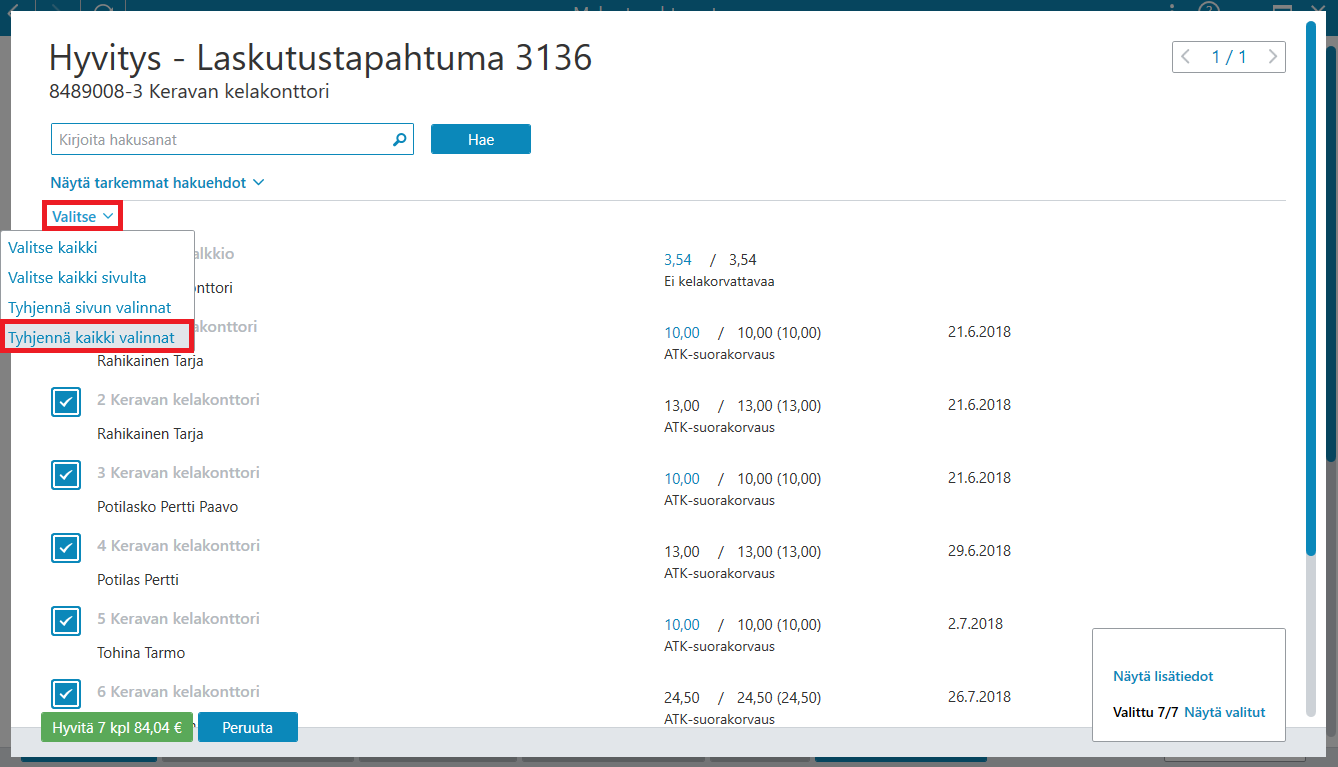Viewport: 1338px width, 767px height.
Task: Collapse the Valitse dropdown
Action: pos(82,217)
